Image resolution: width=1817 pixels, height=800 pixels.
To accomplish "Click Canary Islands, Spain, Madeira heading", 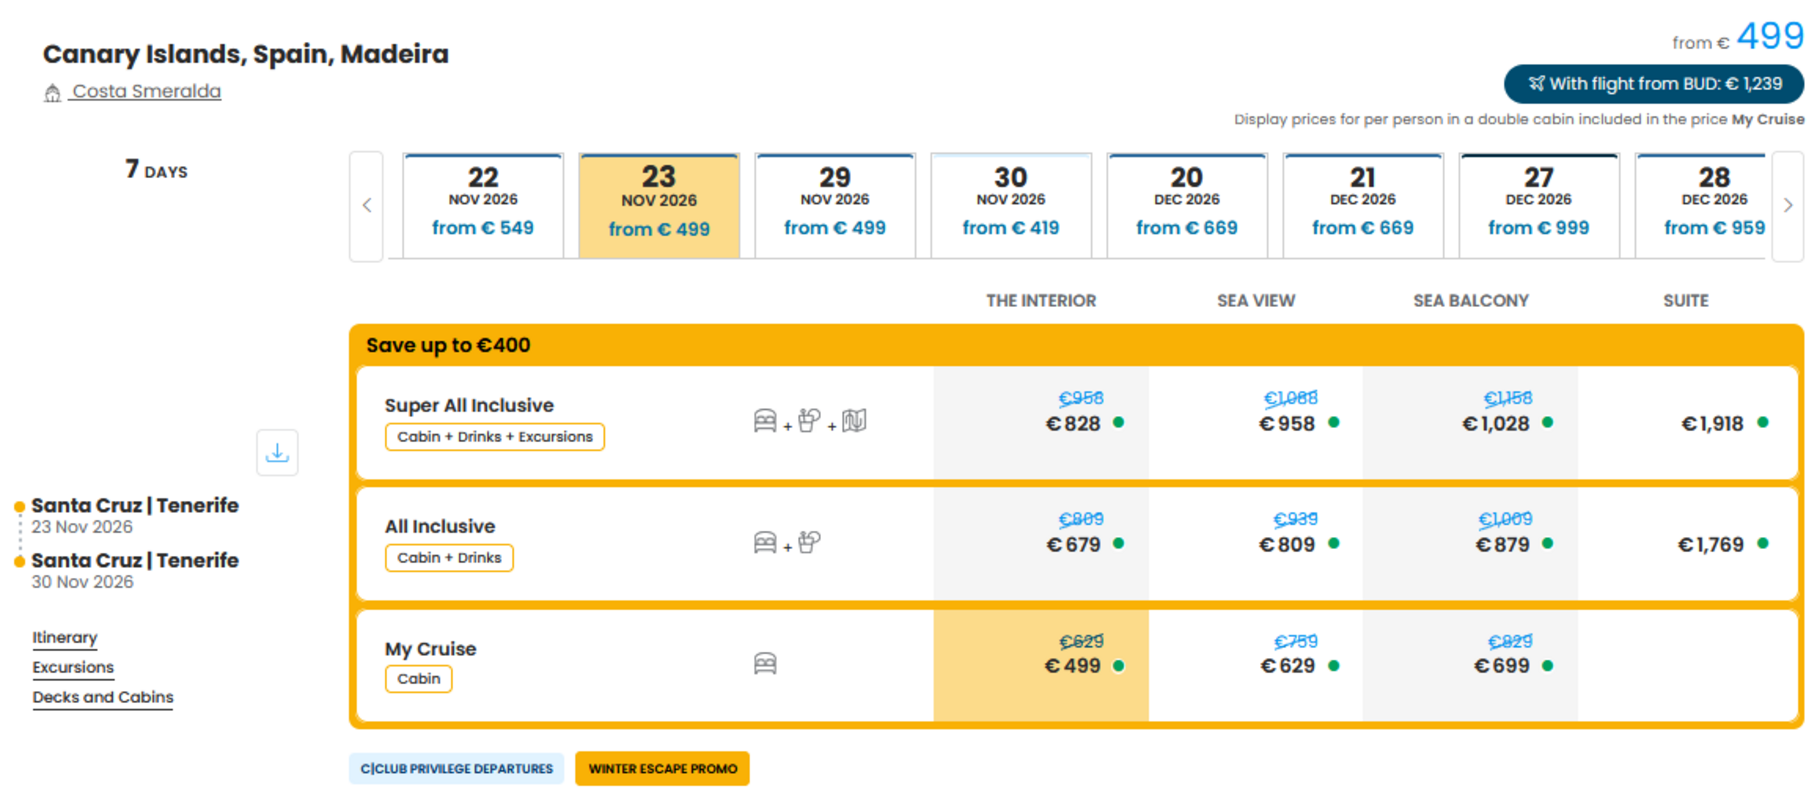I will pos(245,54).
